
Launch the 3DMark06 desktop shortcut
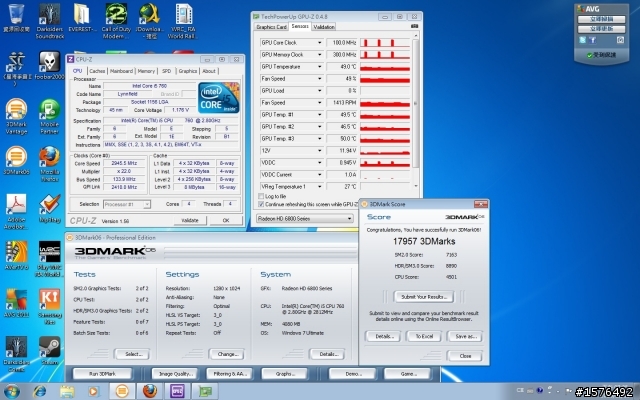click(16, 161)
